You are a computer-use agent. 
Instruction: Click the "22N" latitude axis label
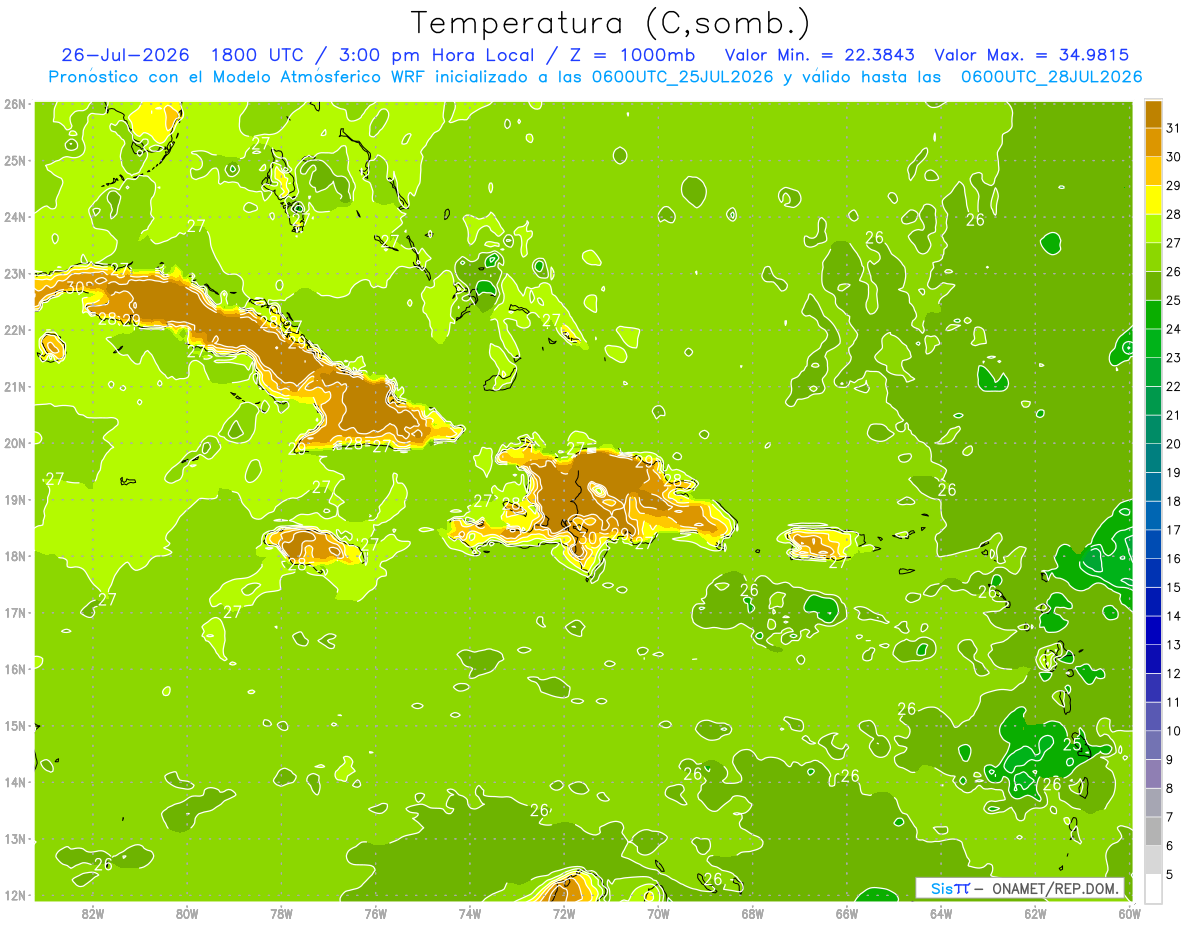(14, 330)
